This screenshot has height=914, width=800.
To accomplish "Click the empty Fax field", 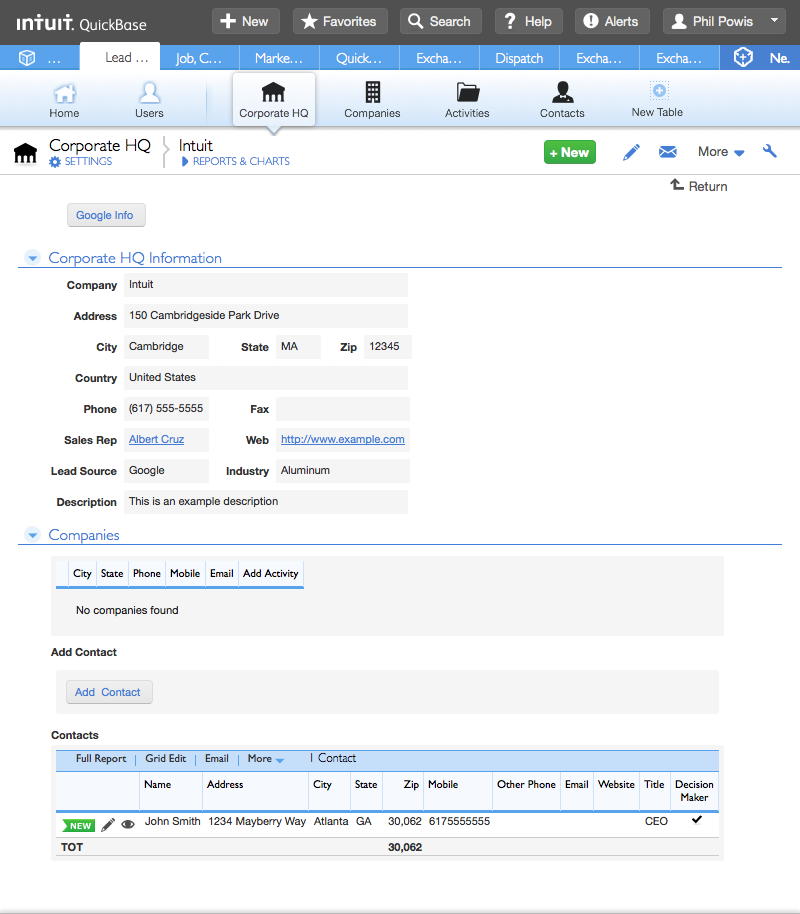I will pos(343,409).
